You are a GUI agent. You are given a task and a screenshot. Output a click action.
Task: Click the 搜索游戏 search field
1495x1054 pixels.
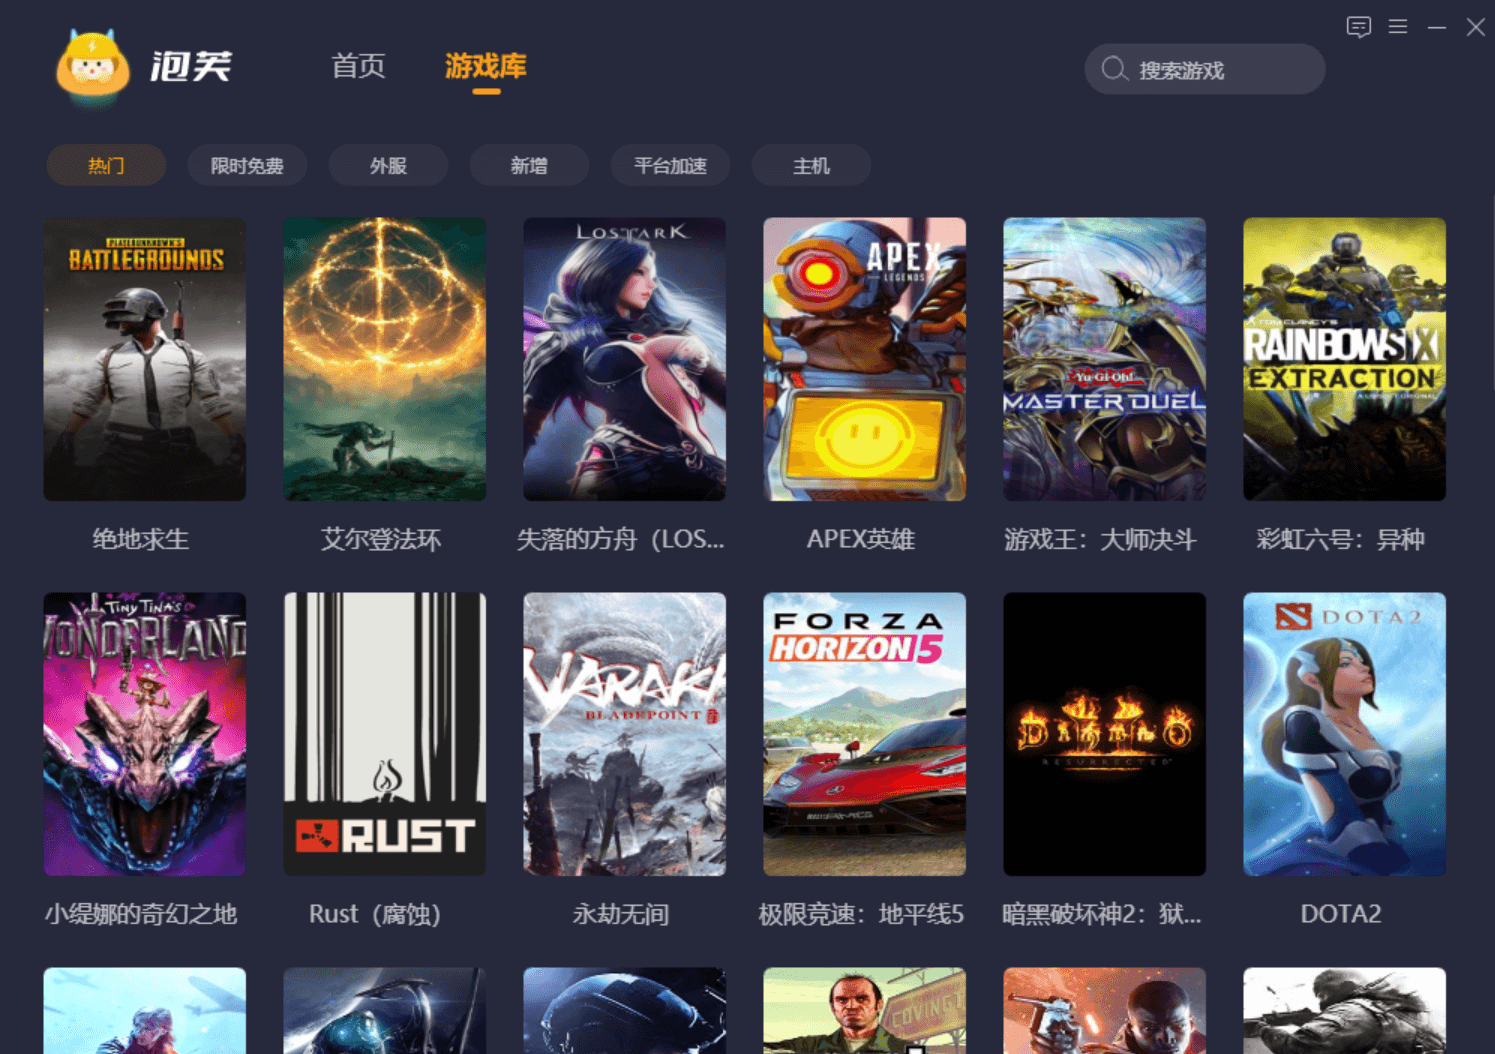(x=1205, y=69)
